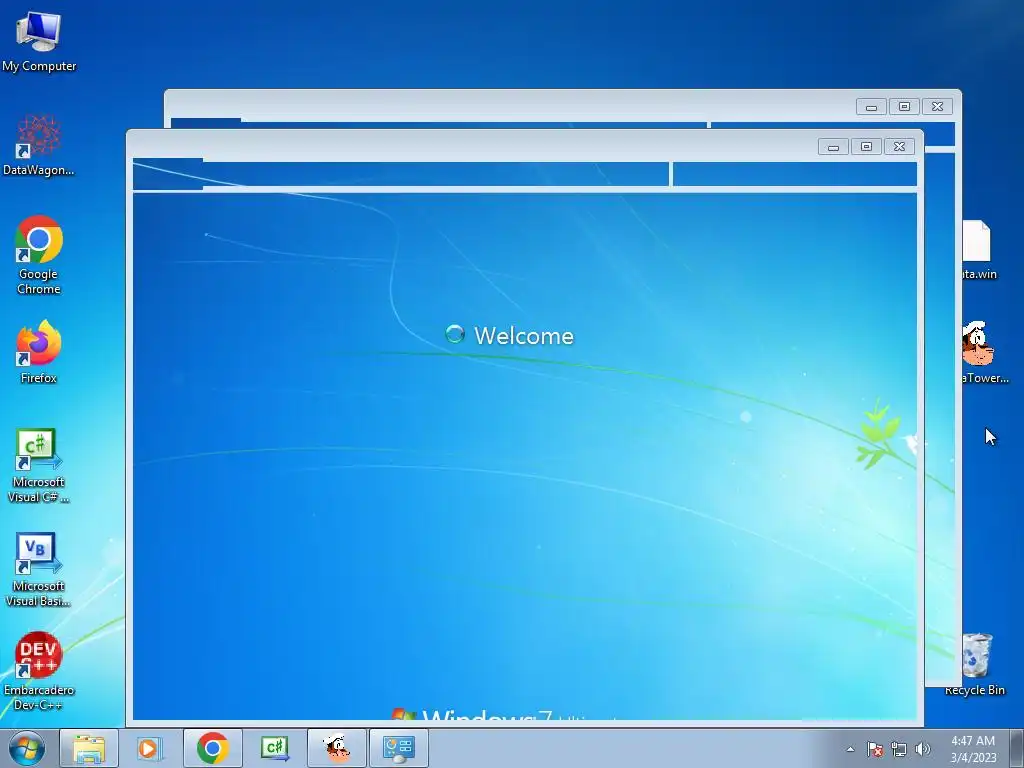Screen dimensions: 1024x768
Task: Select the white .win file on desktop
Action: [x=978, y=250]
